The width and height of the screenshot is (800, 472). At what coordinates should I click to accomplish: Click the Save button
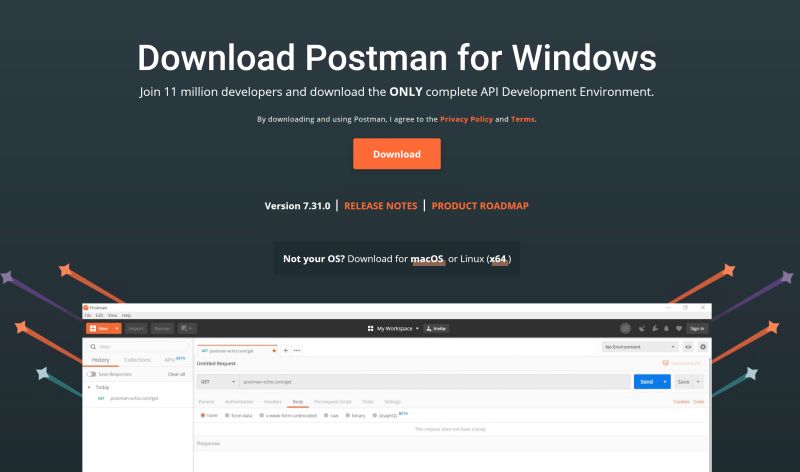coord(683,382)
